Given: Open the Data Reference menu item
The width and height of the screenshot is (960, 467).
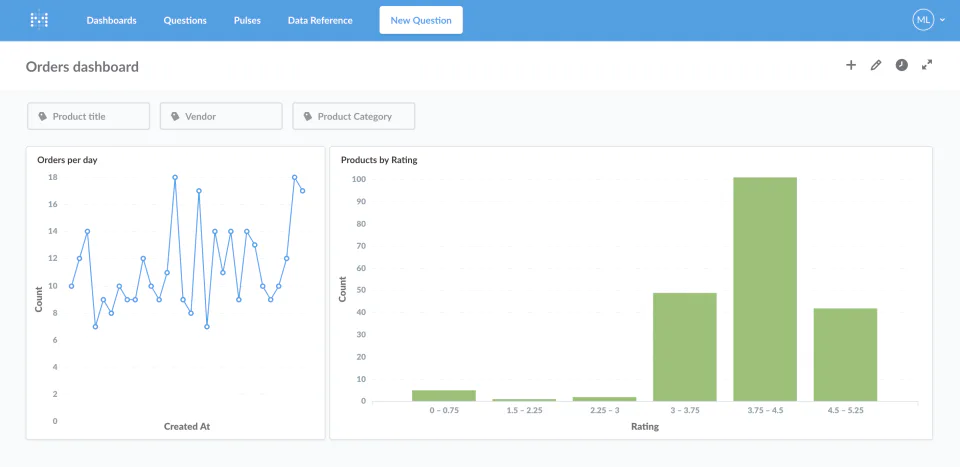Looking at the screenshot, I should point(320,20).
